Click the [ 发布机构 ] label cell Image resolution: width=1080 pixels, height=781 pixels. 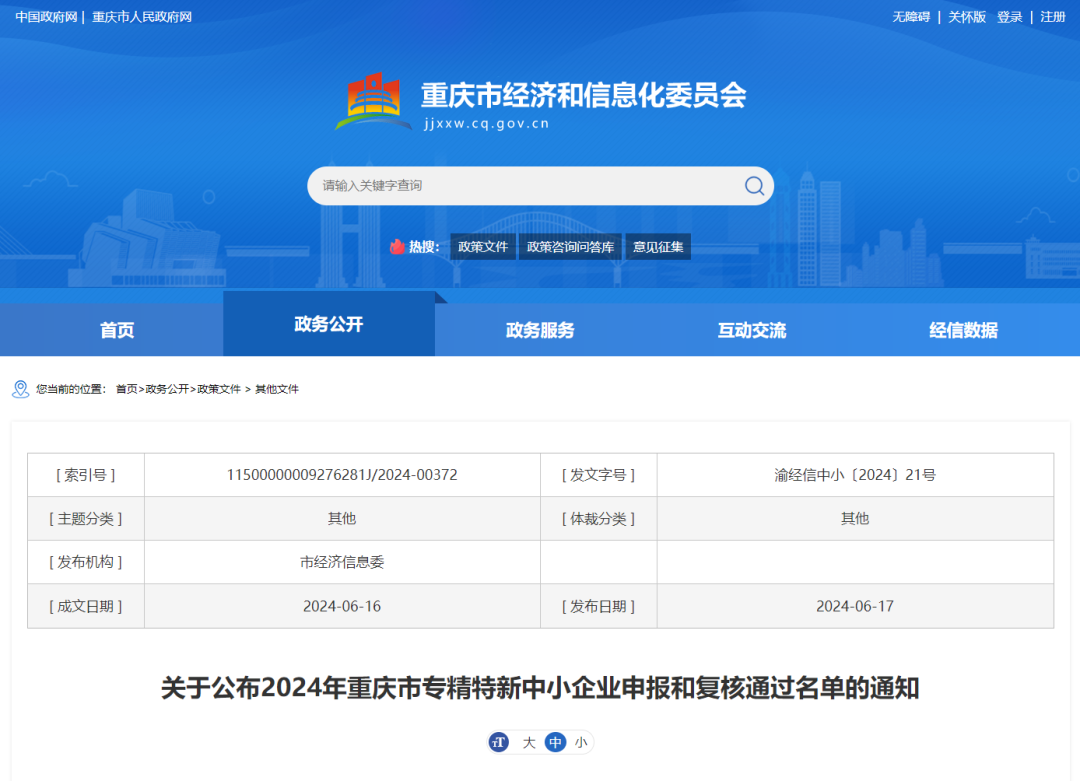click(86, 562)
